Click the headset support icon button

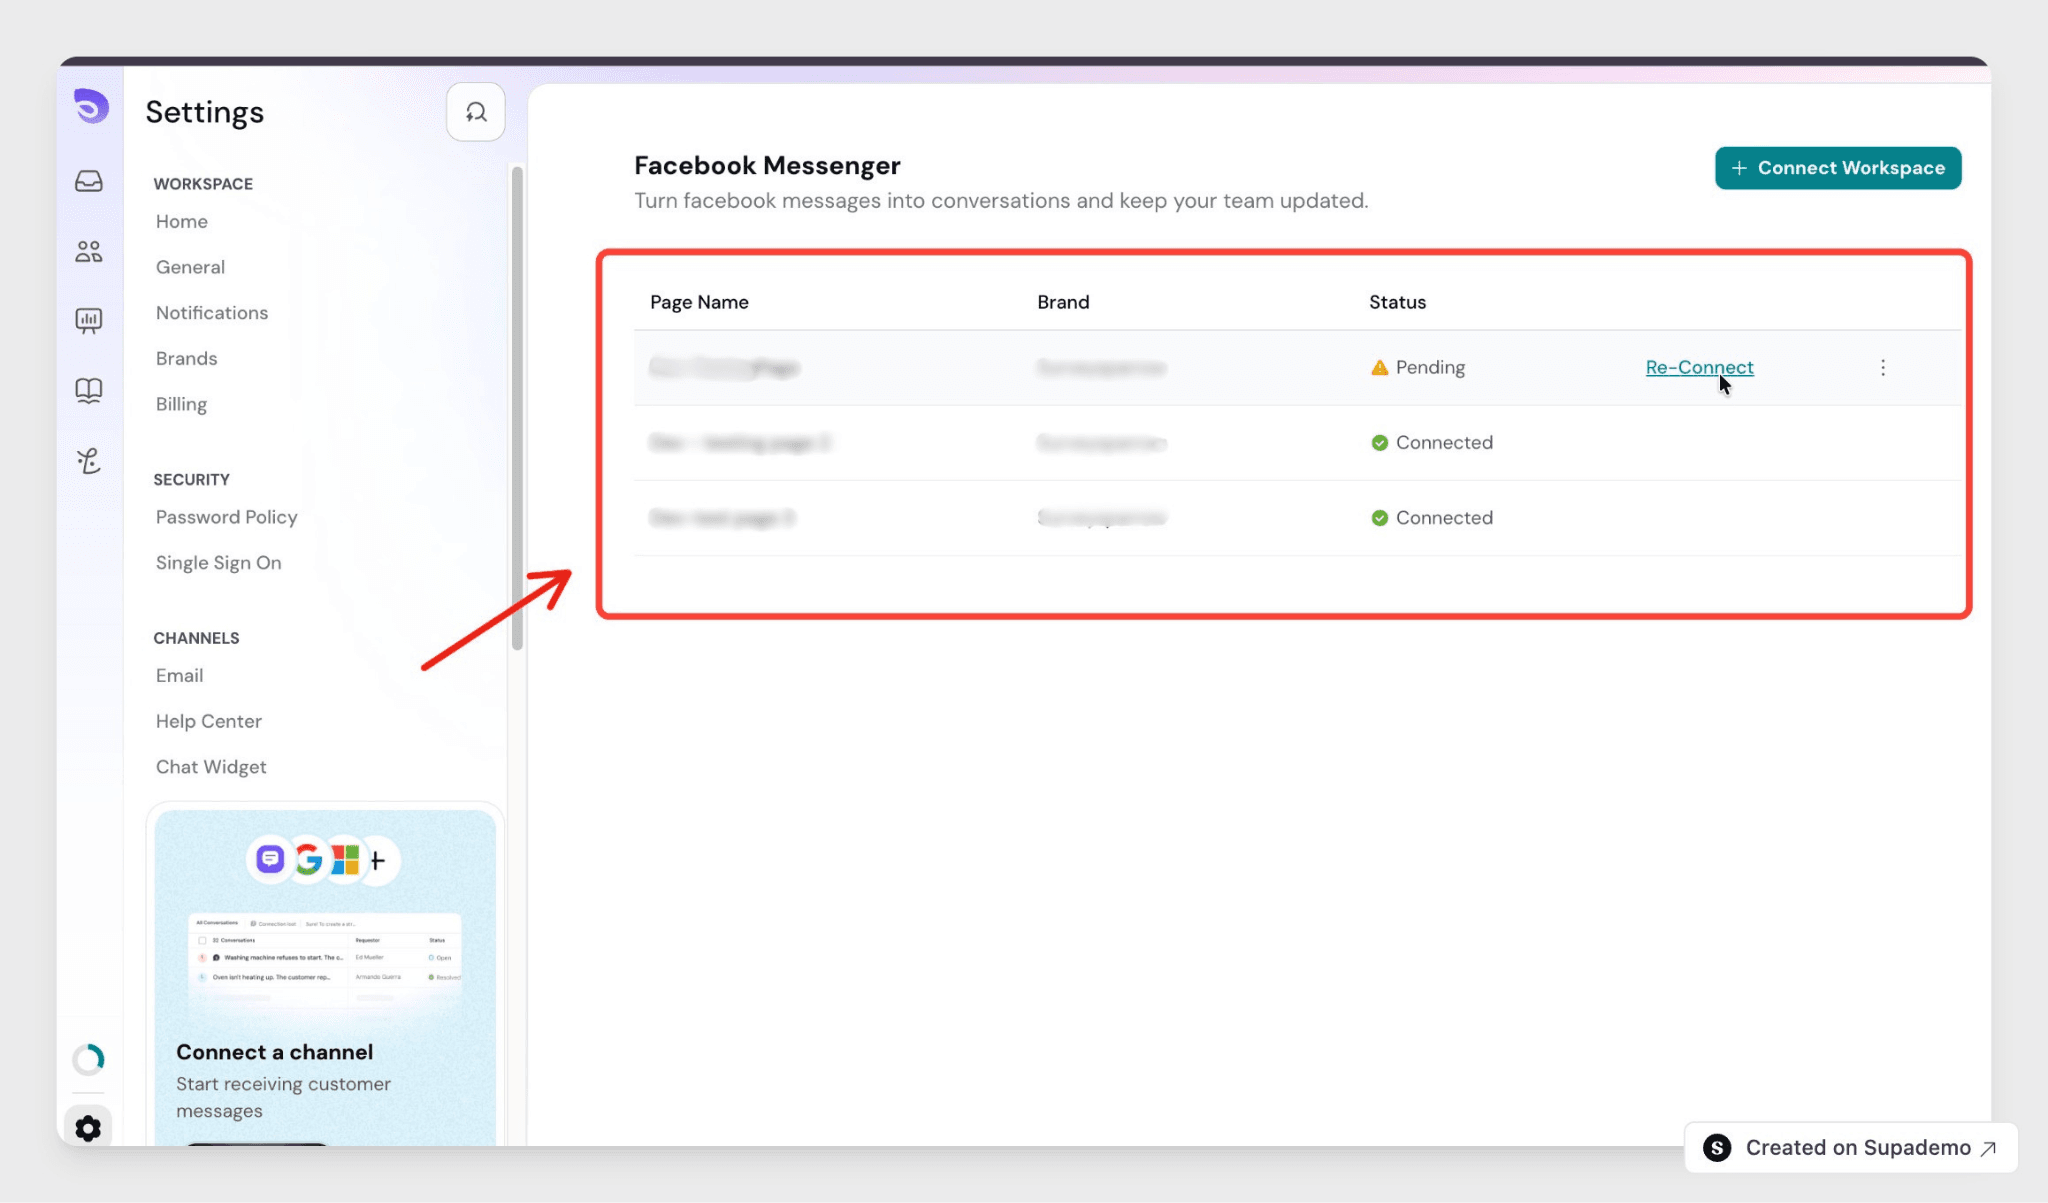tap(476, 112)
